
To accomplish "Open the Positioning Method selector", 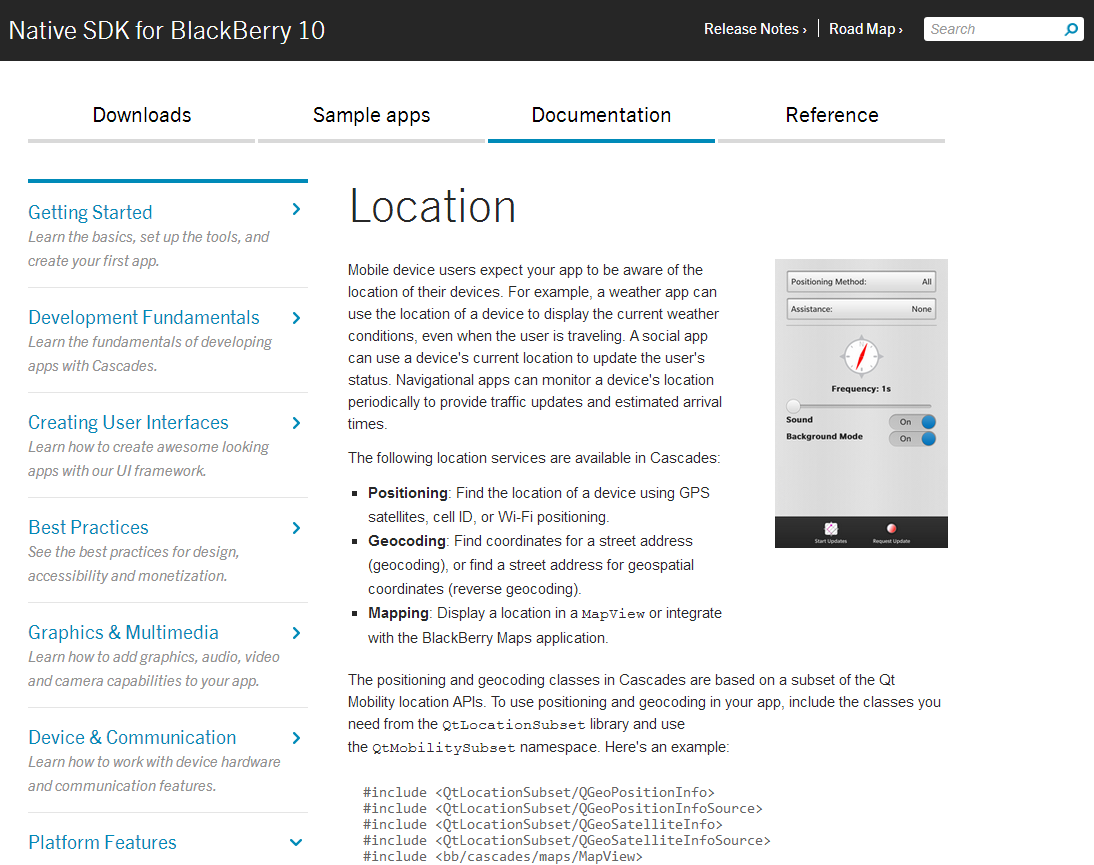I will (861, 282).
